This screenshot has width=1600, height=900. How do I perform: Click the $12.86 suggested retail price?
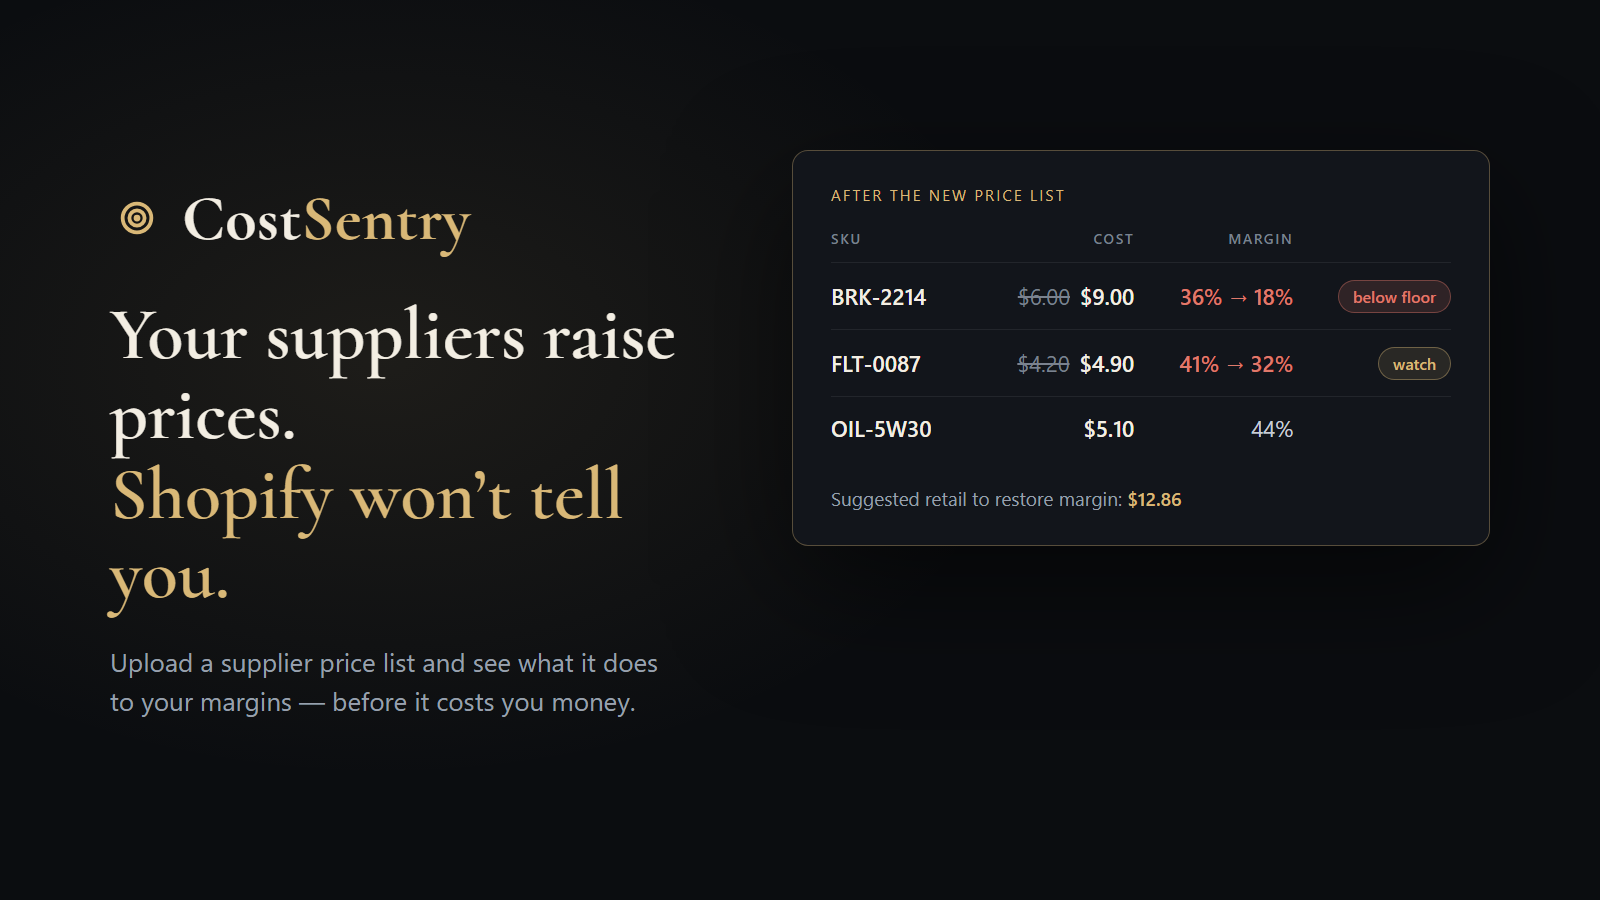[x=1155, y=499]
